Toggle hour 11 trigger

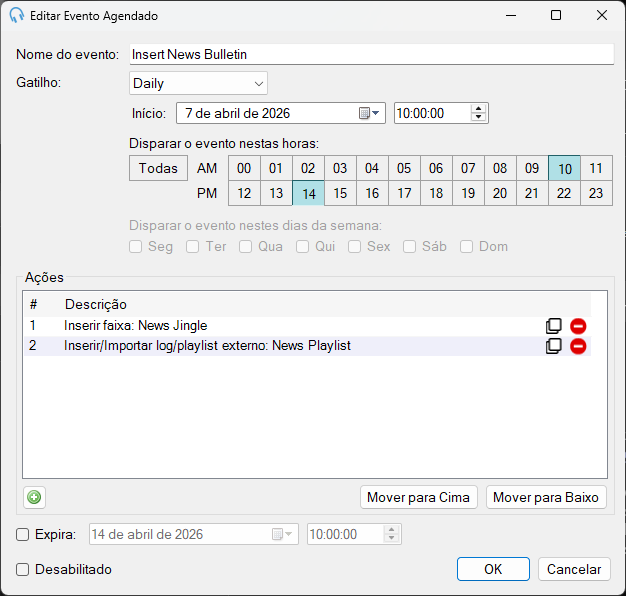click(596, 168)
